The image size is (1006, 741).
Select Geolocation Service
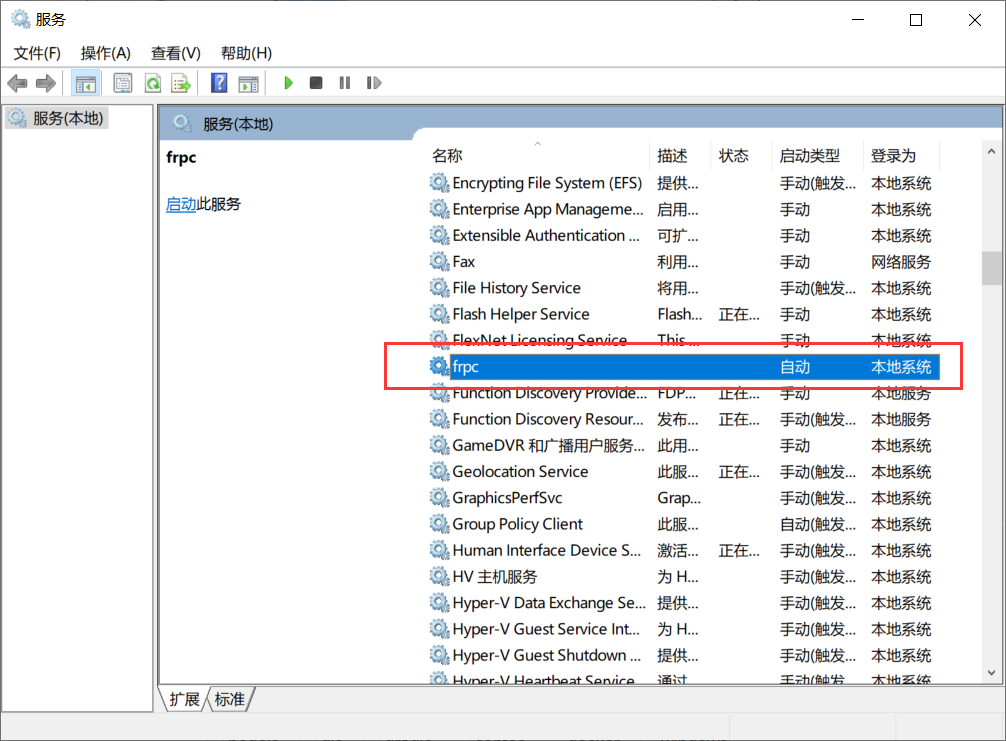coord(683,472)
